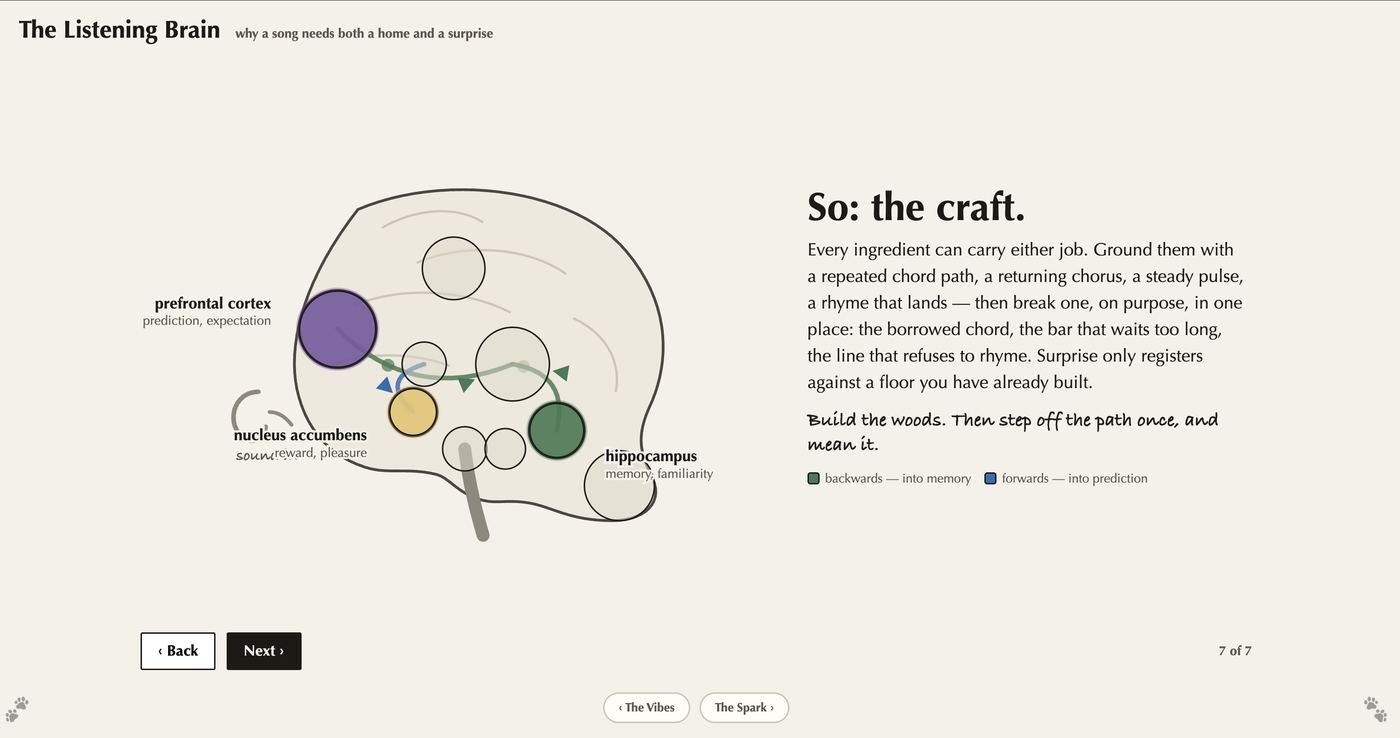Click the purple prefrontal cortex node
Viewport: 1400px width, 738px height.
338,329
